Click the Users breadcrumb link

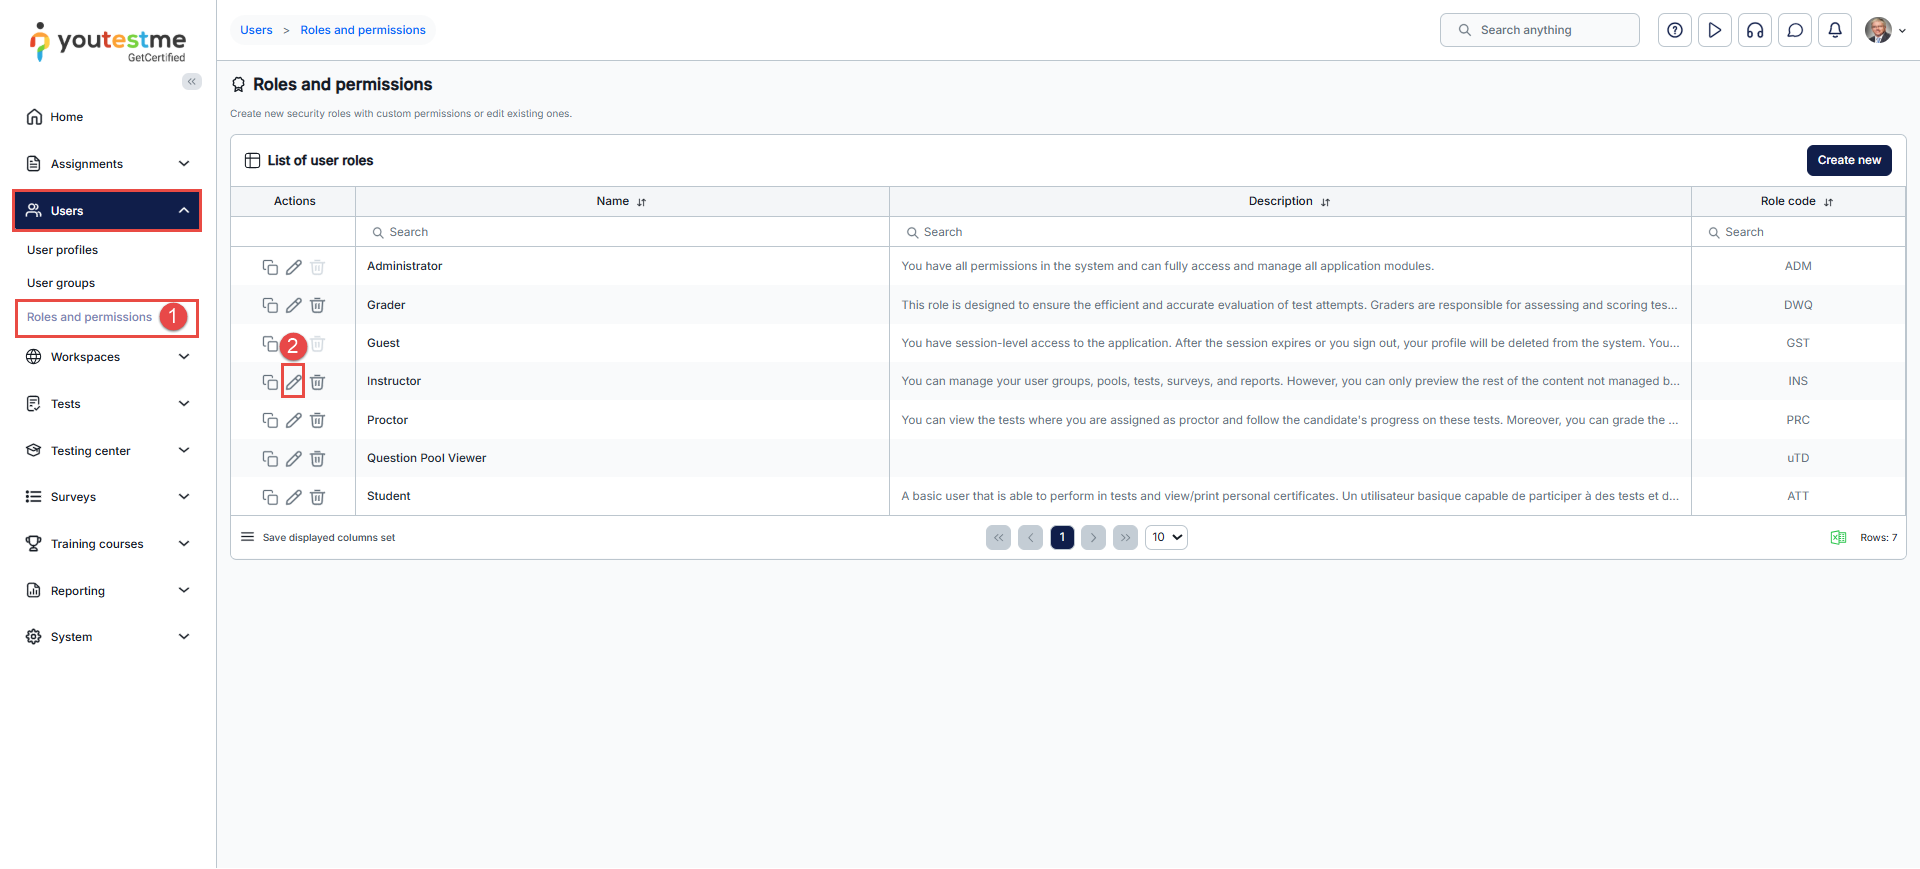(256, 30)
